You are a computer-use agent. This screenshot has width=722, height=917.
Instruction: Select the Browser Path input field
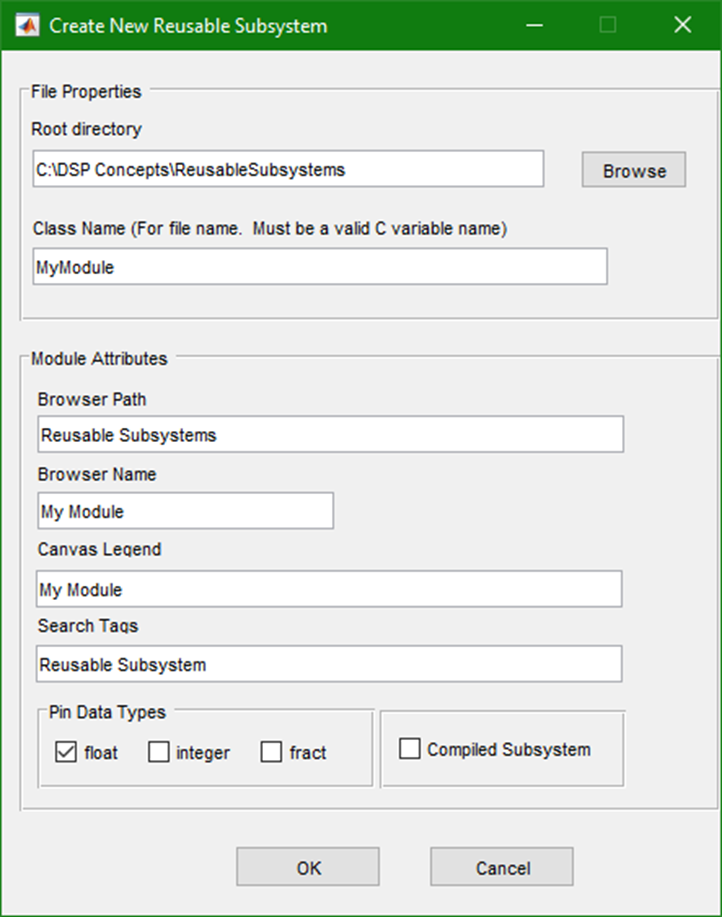point(330,435)
